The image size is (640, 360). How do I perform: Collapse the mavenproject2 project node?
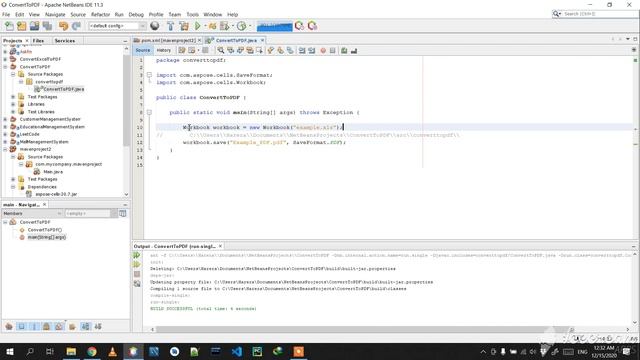pyautogui.click(x=5, y=149)
